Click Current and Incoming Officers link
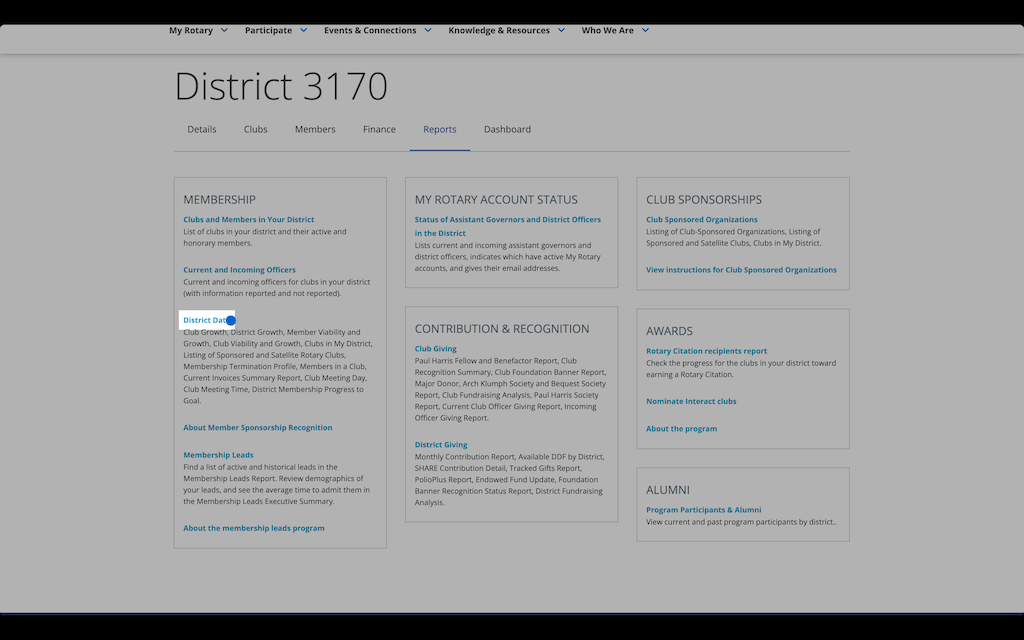 (239, 270)
